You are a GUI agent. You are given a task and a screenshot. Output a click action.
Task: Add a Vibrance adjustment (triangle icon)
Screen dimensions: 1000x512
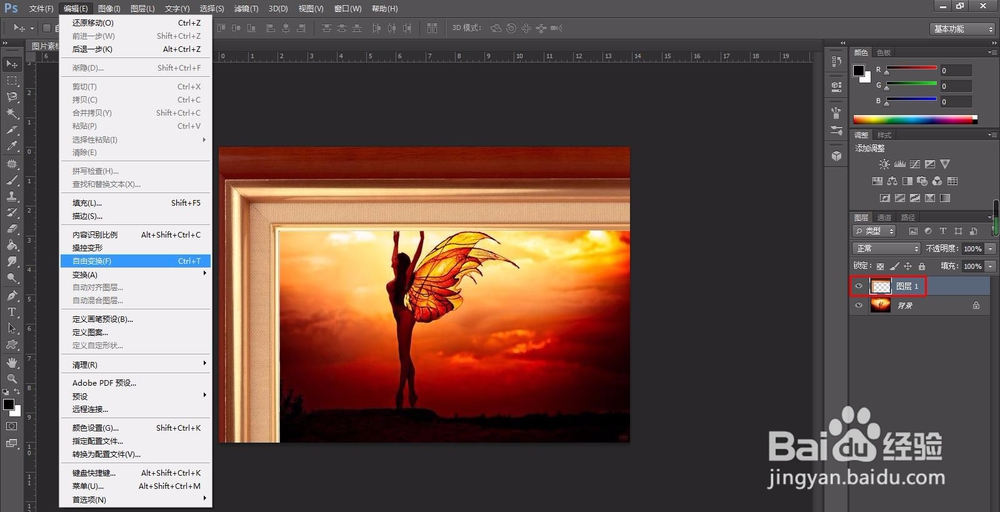[945, 164]
